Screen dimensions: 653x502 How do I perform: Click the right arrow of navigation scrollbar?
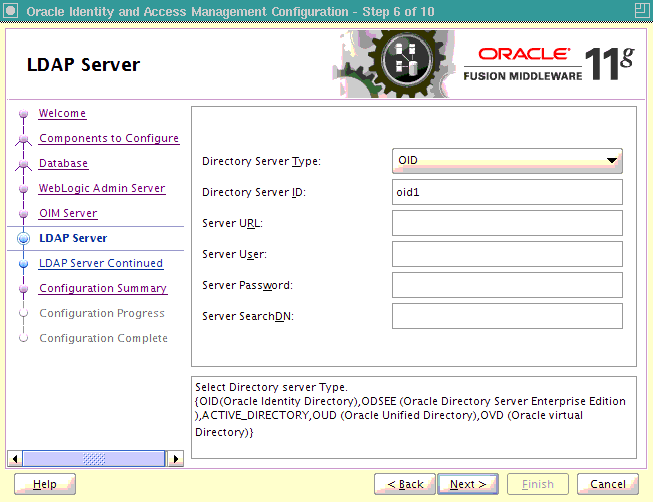pos(175,459)
